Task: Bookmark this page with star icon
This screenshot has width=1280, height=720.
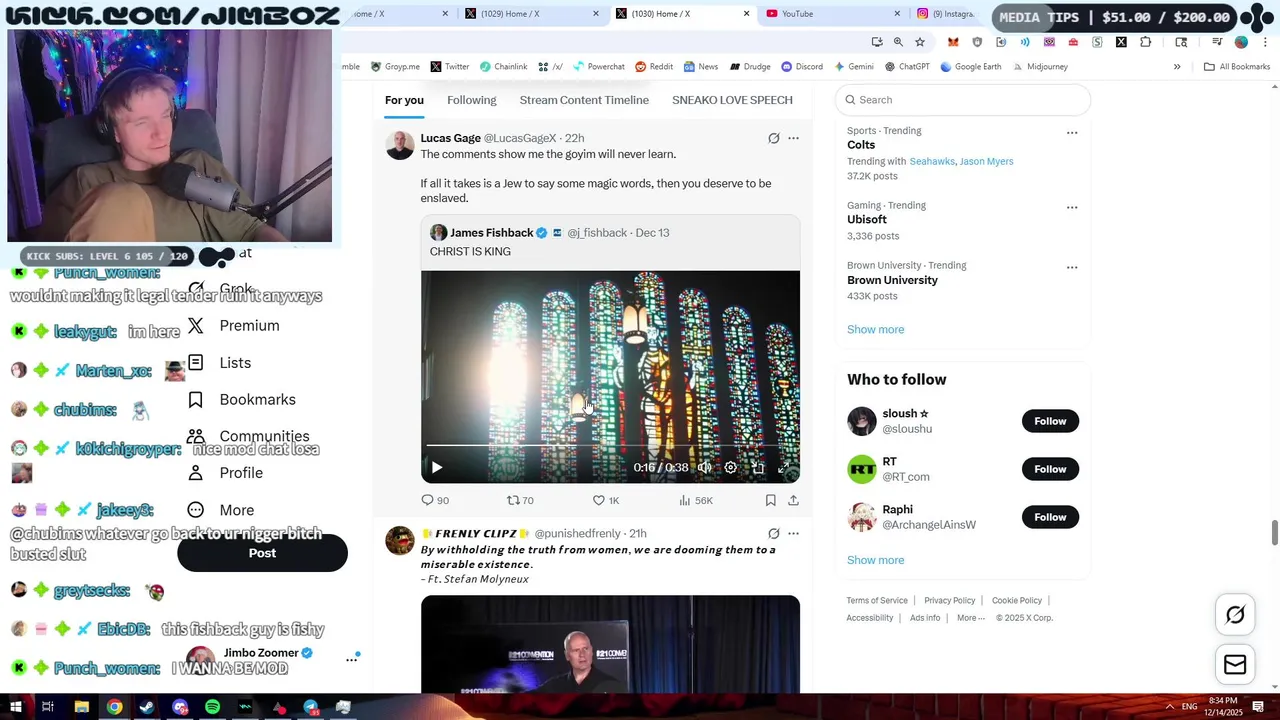Action: [x=920, y=42]
